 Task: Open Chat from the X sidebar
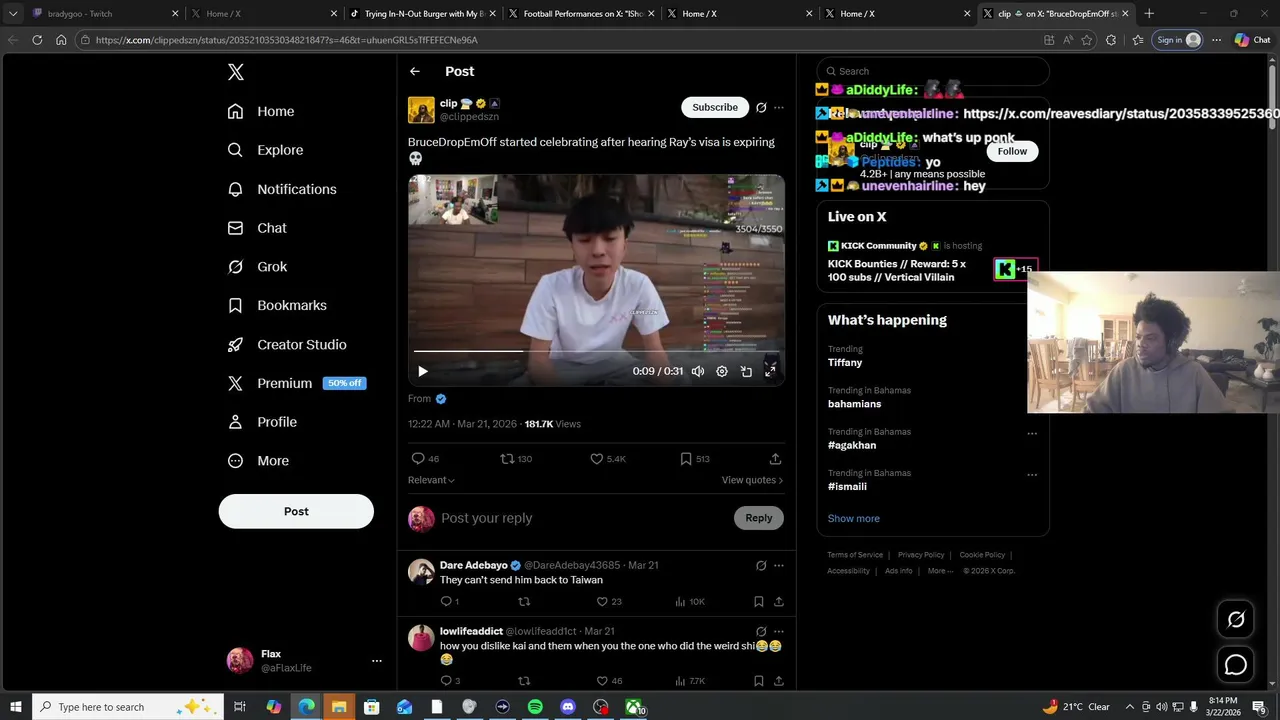[x=257, y=228]
